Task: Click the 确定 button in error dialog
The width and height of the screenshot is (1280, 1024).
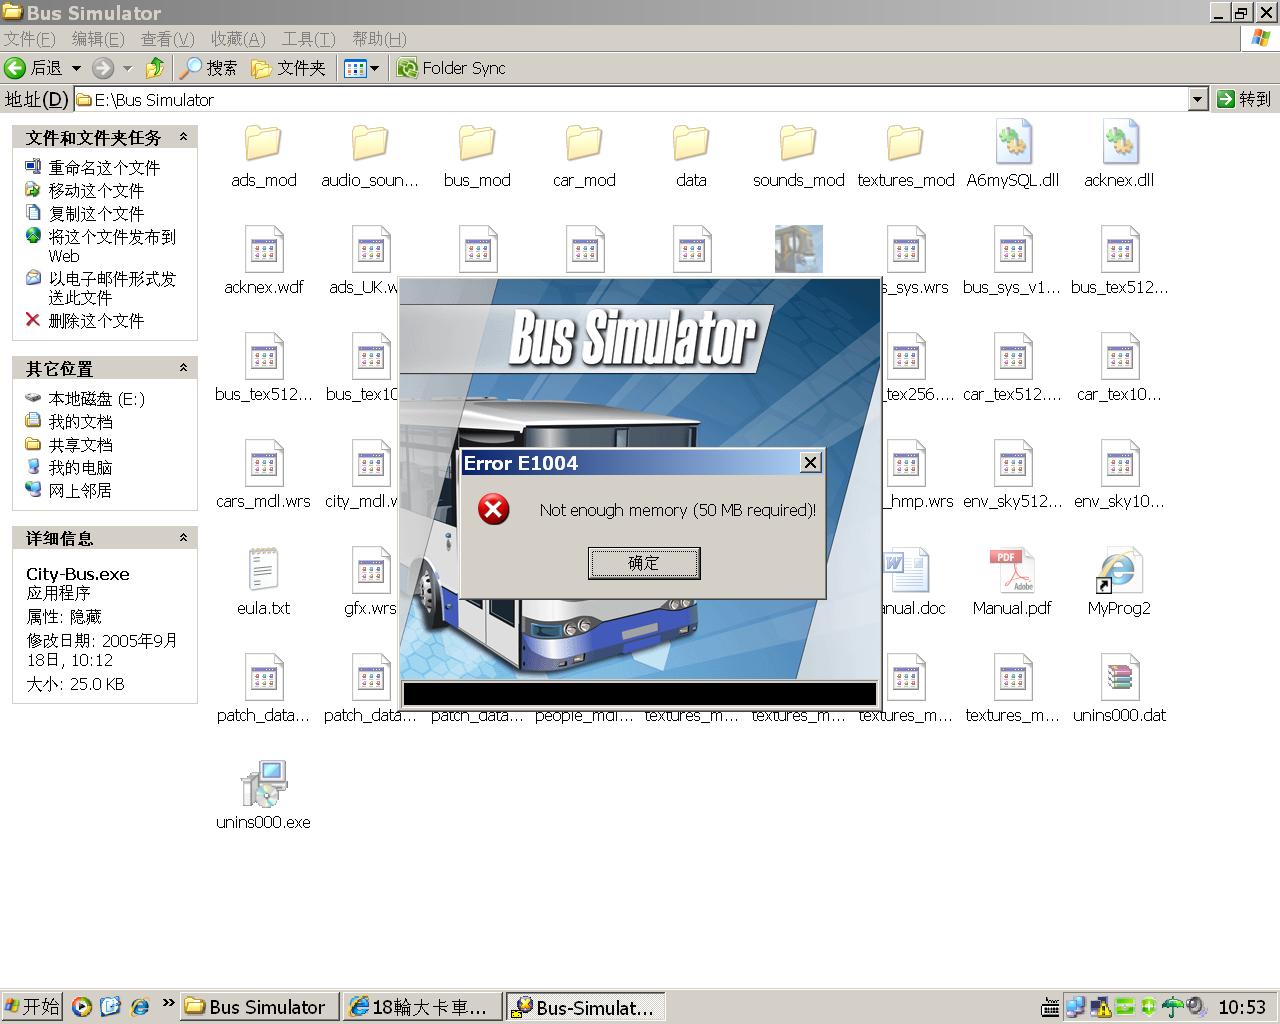Action: pos(643,563)
